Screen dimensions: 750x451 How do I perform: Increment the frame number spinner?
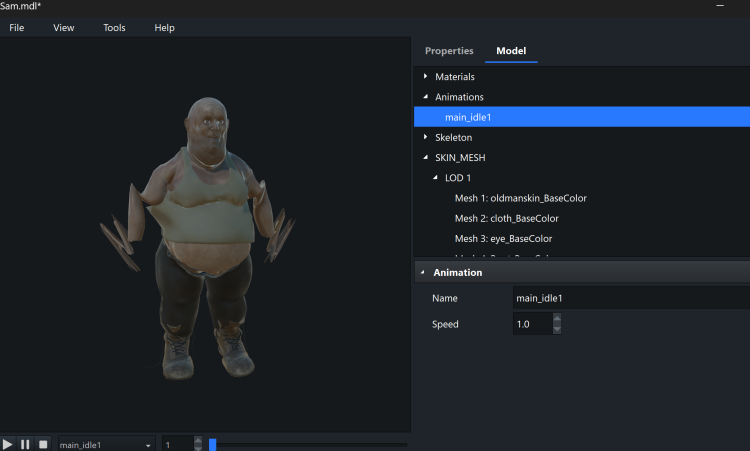point(198,440)
